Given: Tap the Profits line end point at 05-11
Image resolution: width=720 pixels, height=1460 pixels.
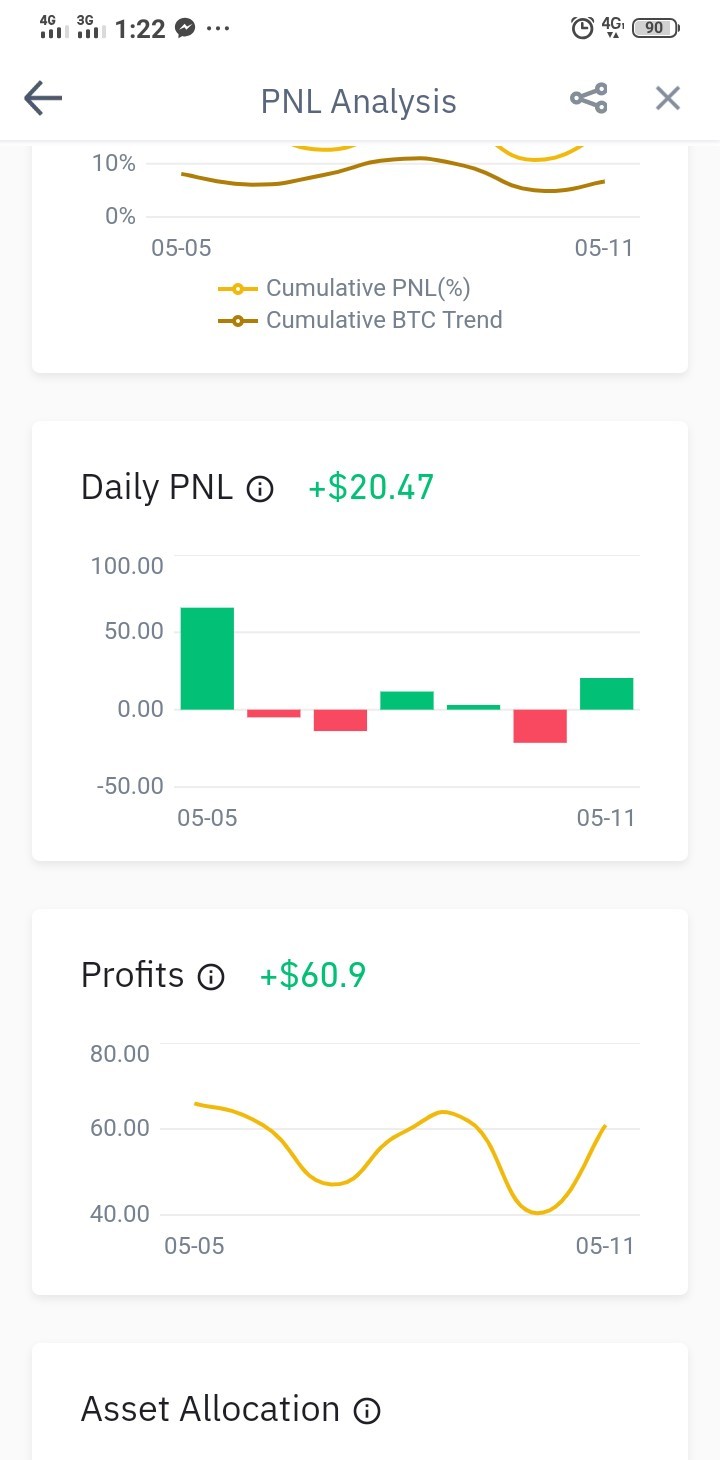Looking at the screenshot, I should (605, 1126).
